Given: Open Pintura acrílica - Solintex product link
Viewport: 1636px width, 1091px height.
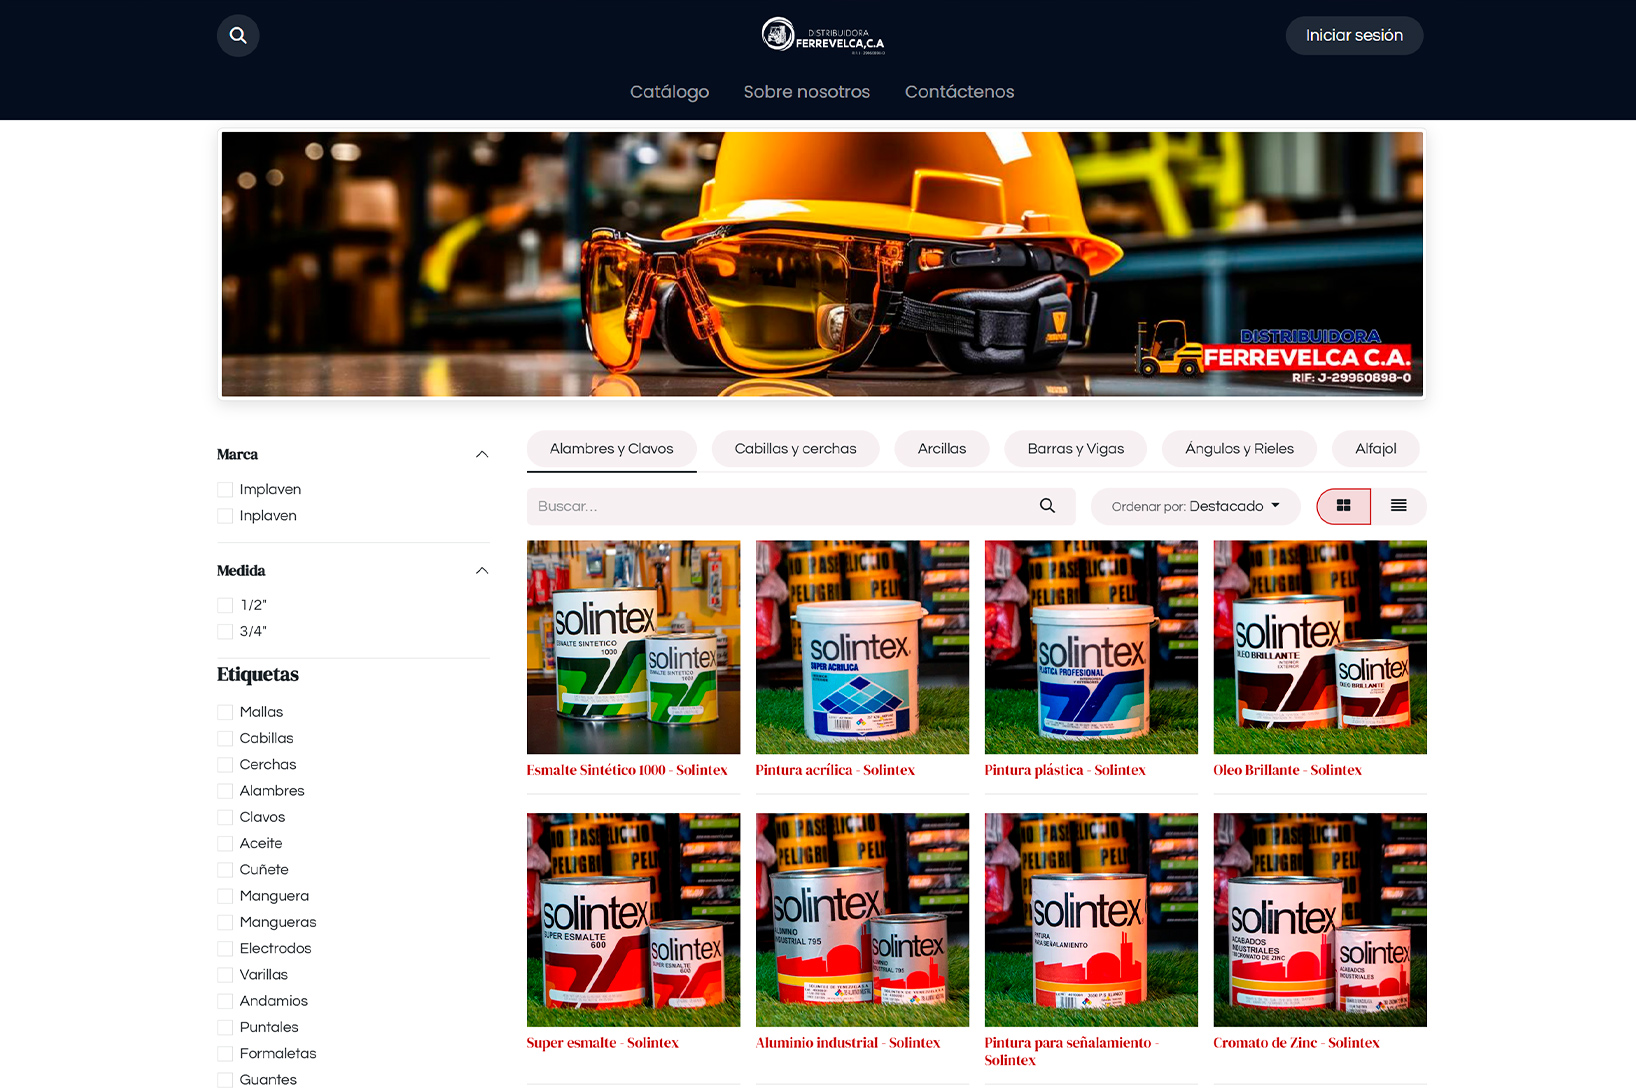Looking at the screenshot, I should click(x=835, y=770).
